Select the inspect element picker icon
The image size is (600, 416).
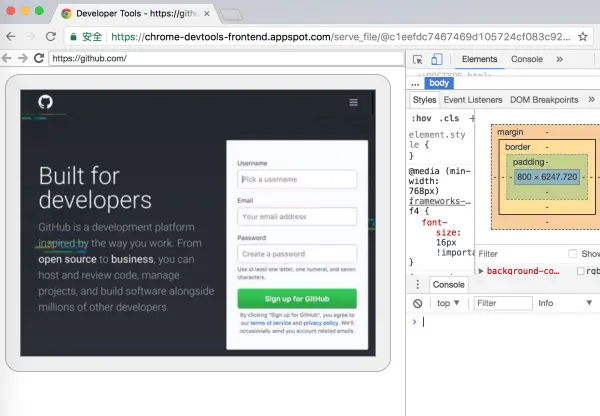417,59
